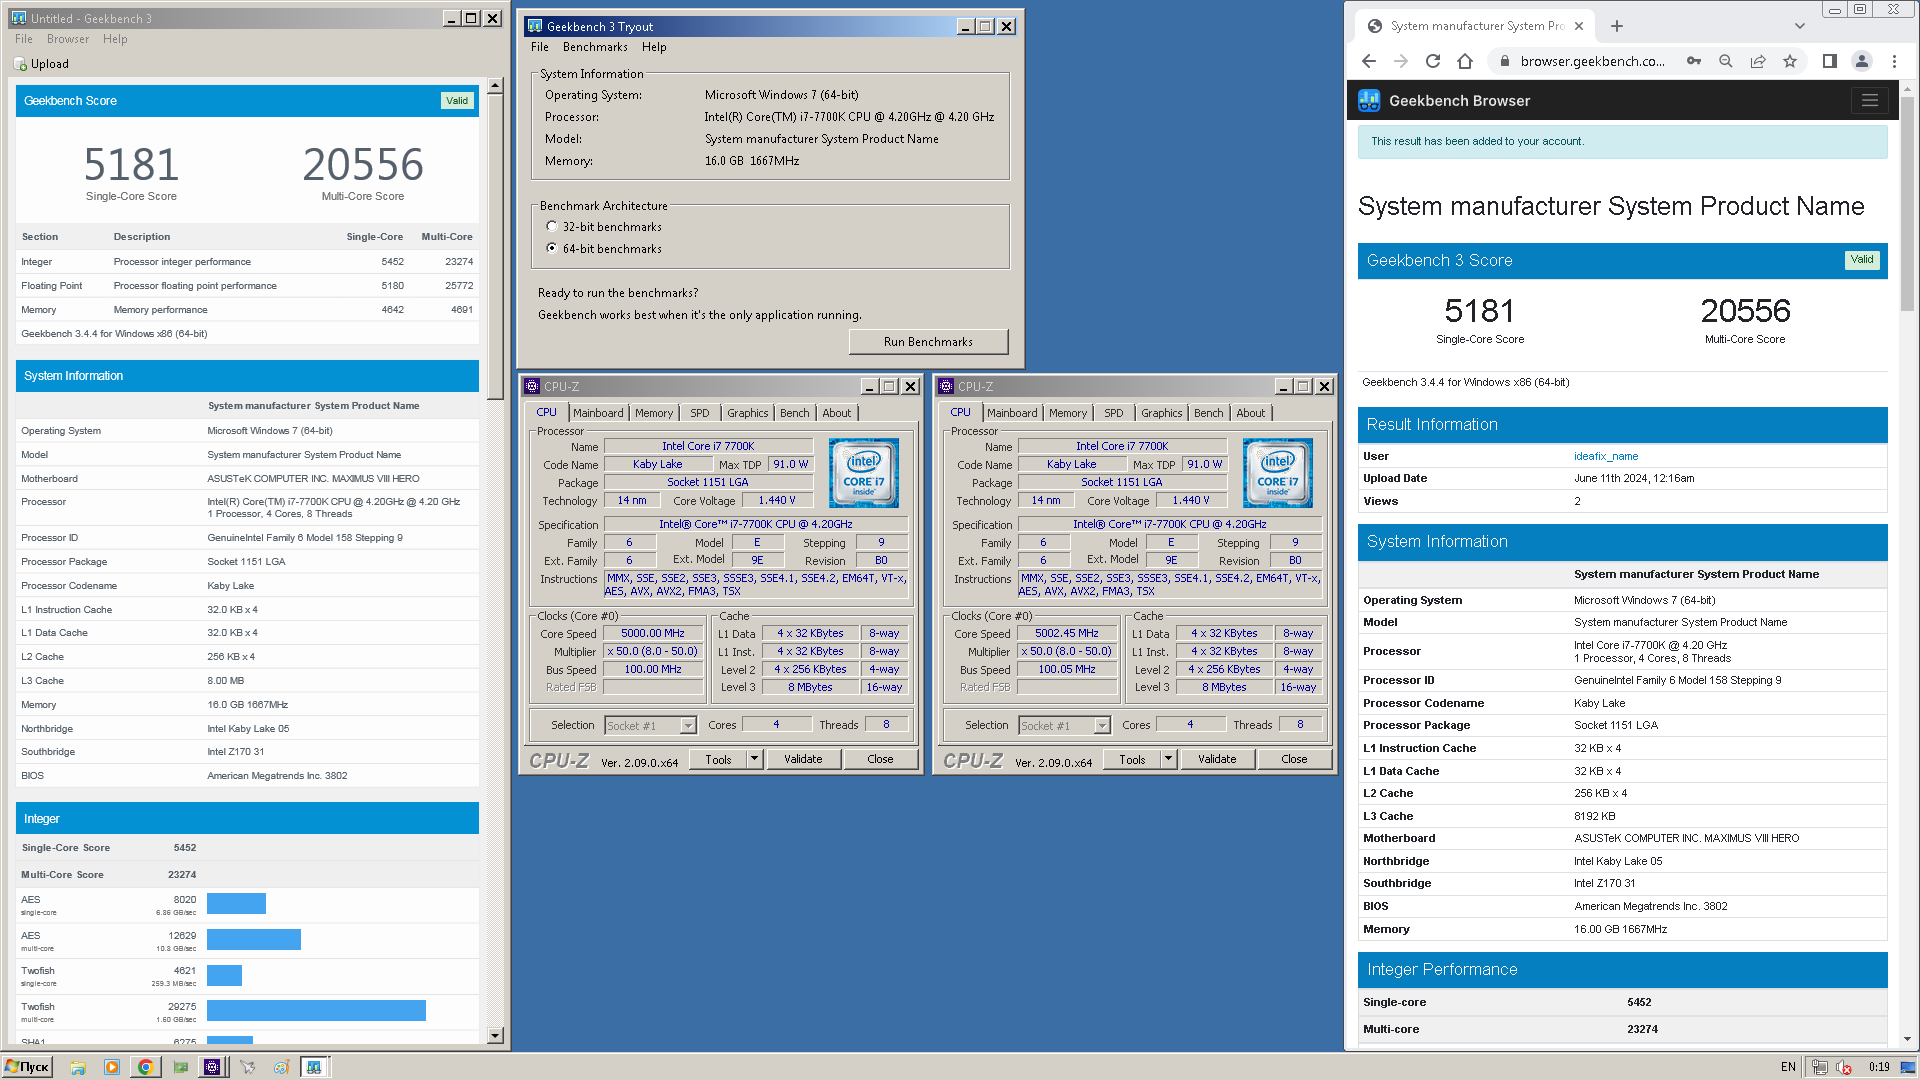Expand Geekbench Browser hamburger menu

point(1869,100)
